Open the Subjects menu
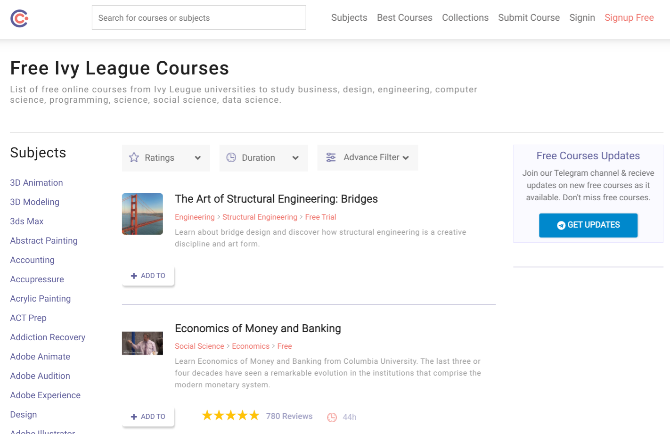 click(x=349, y=18)
